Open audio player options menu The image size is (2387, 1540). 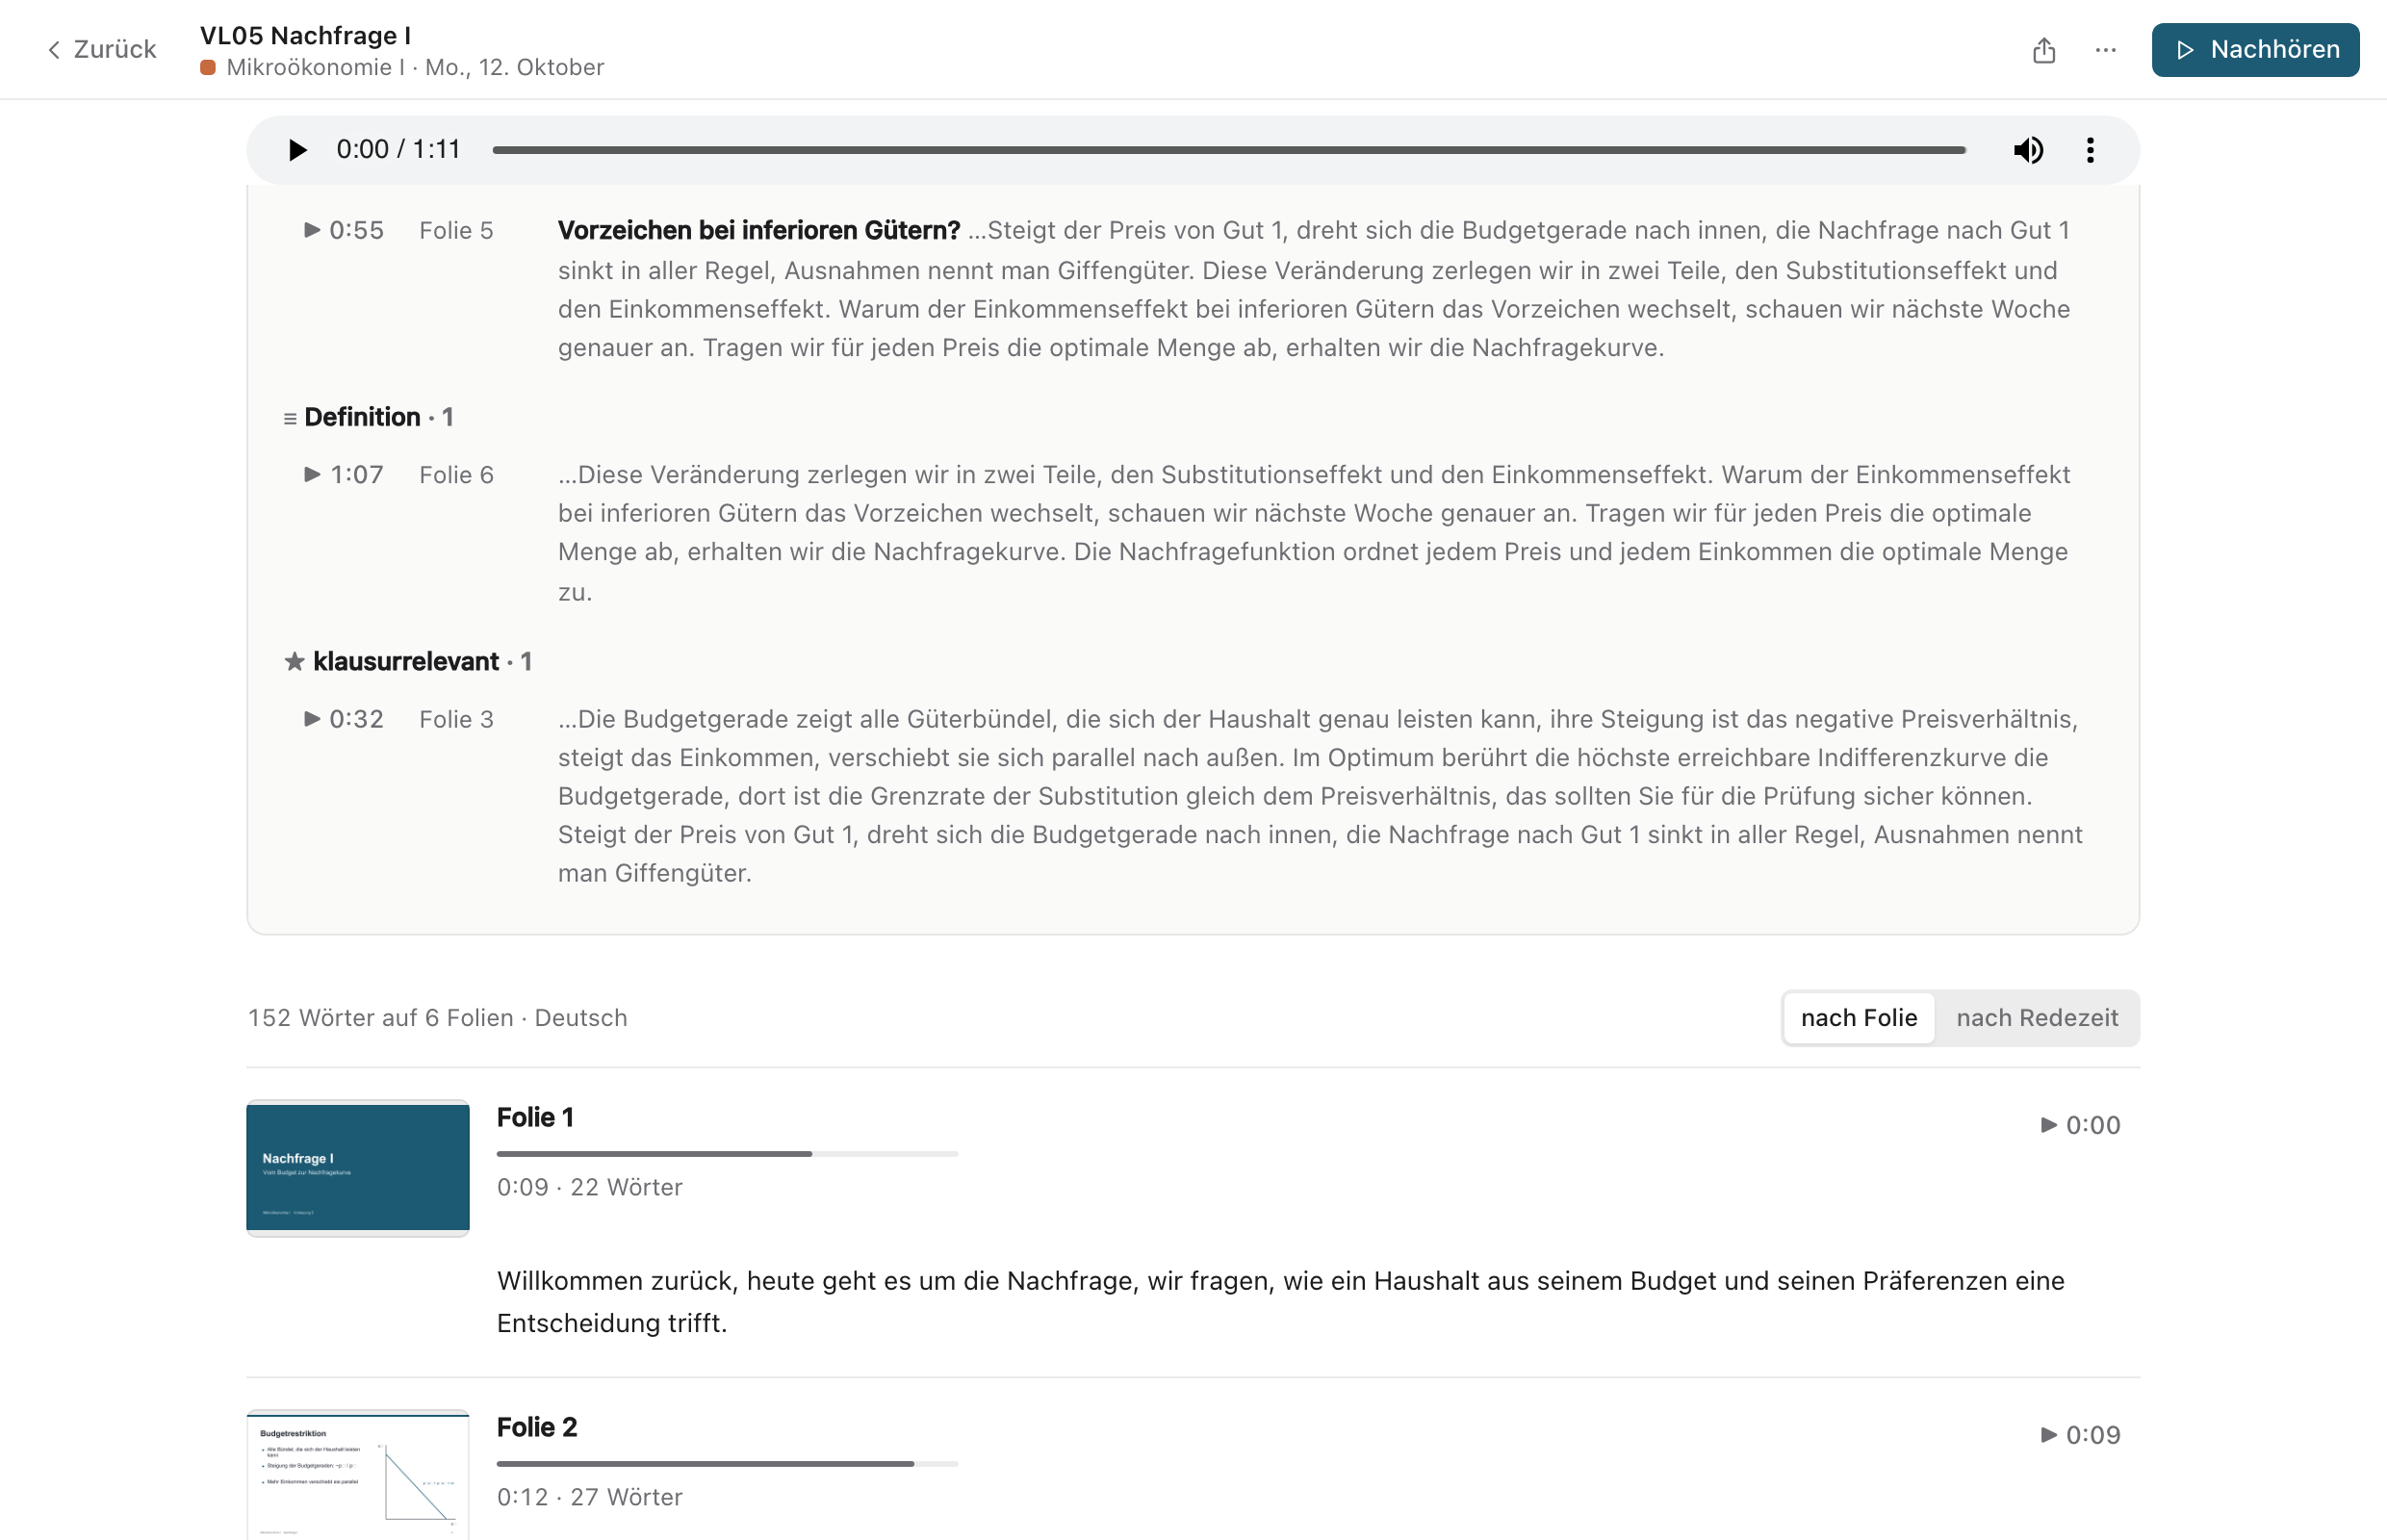2090,150
